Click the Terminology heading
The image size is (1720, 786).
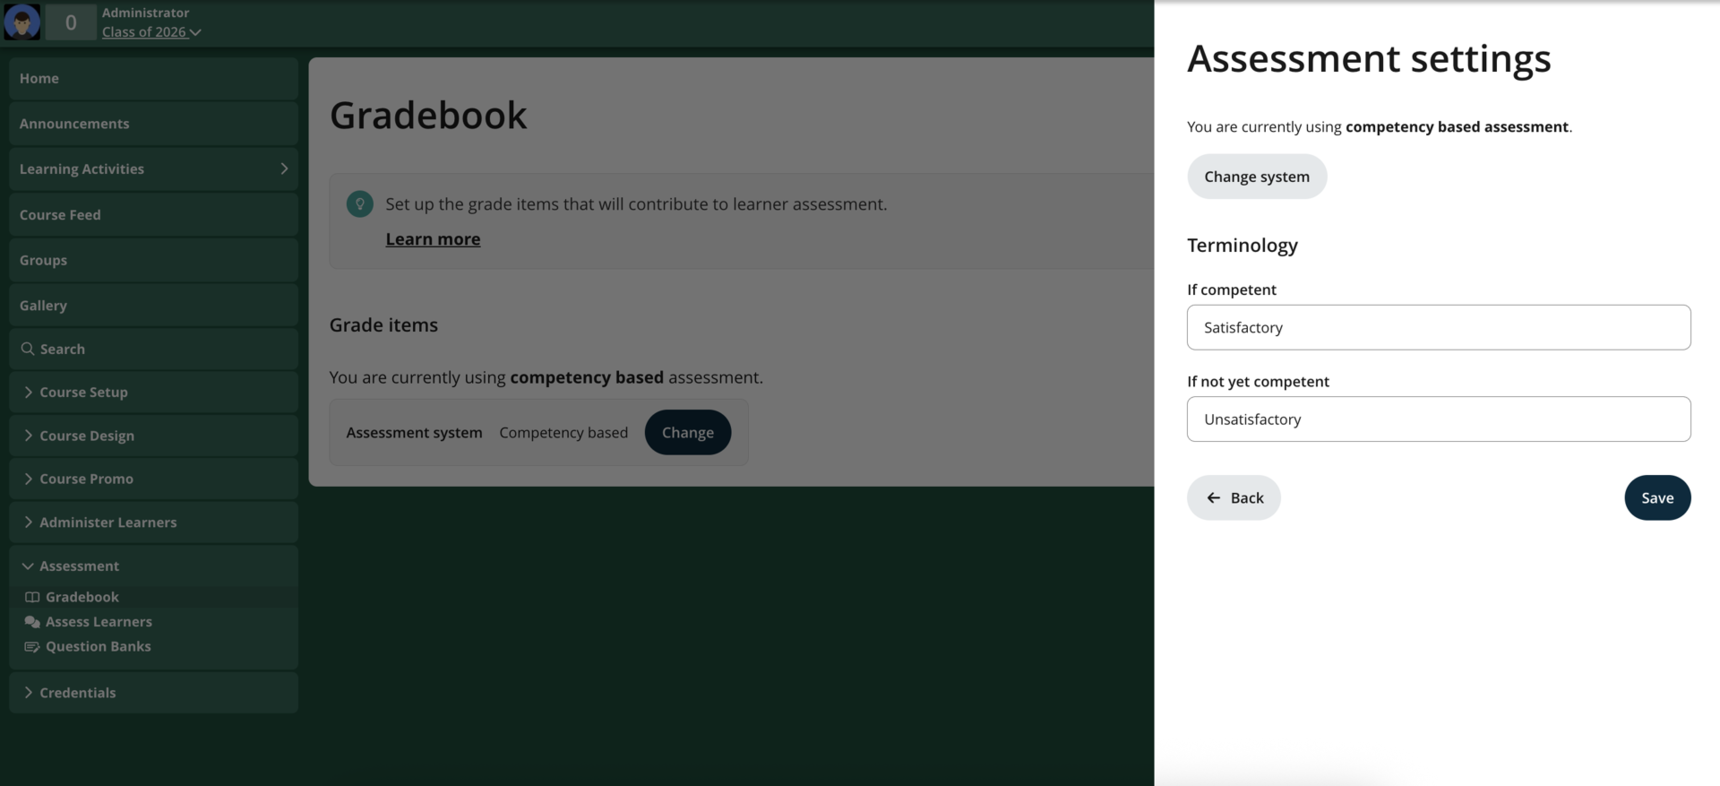coord(1242,246)
